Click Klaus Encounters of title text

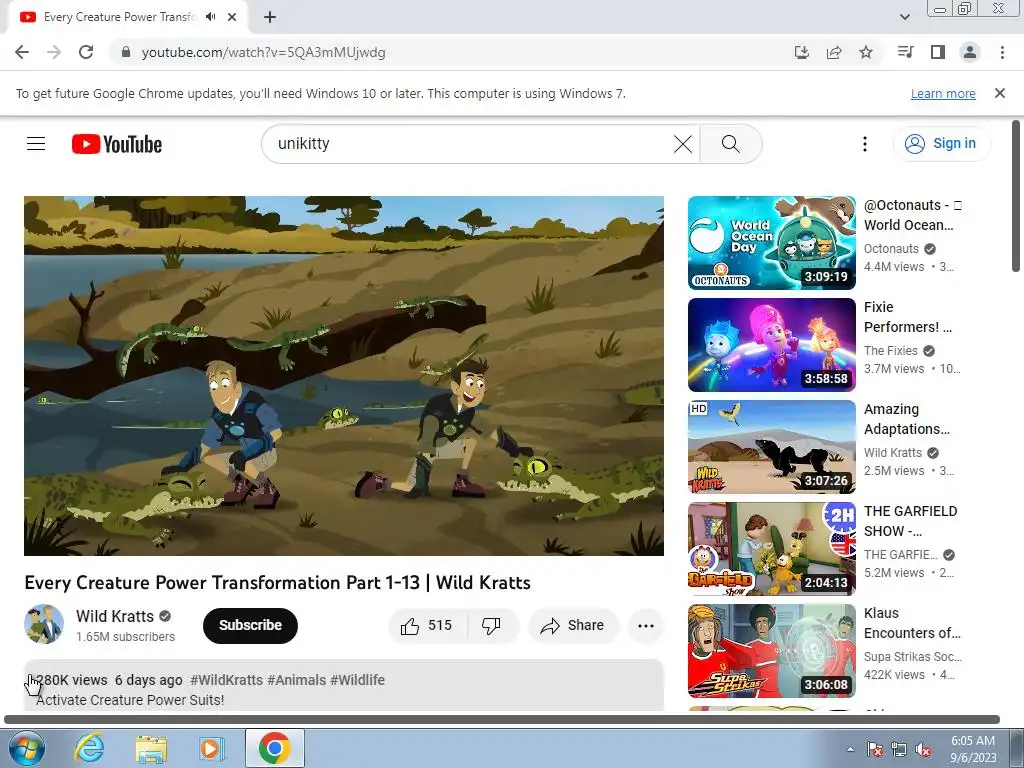912,622
